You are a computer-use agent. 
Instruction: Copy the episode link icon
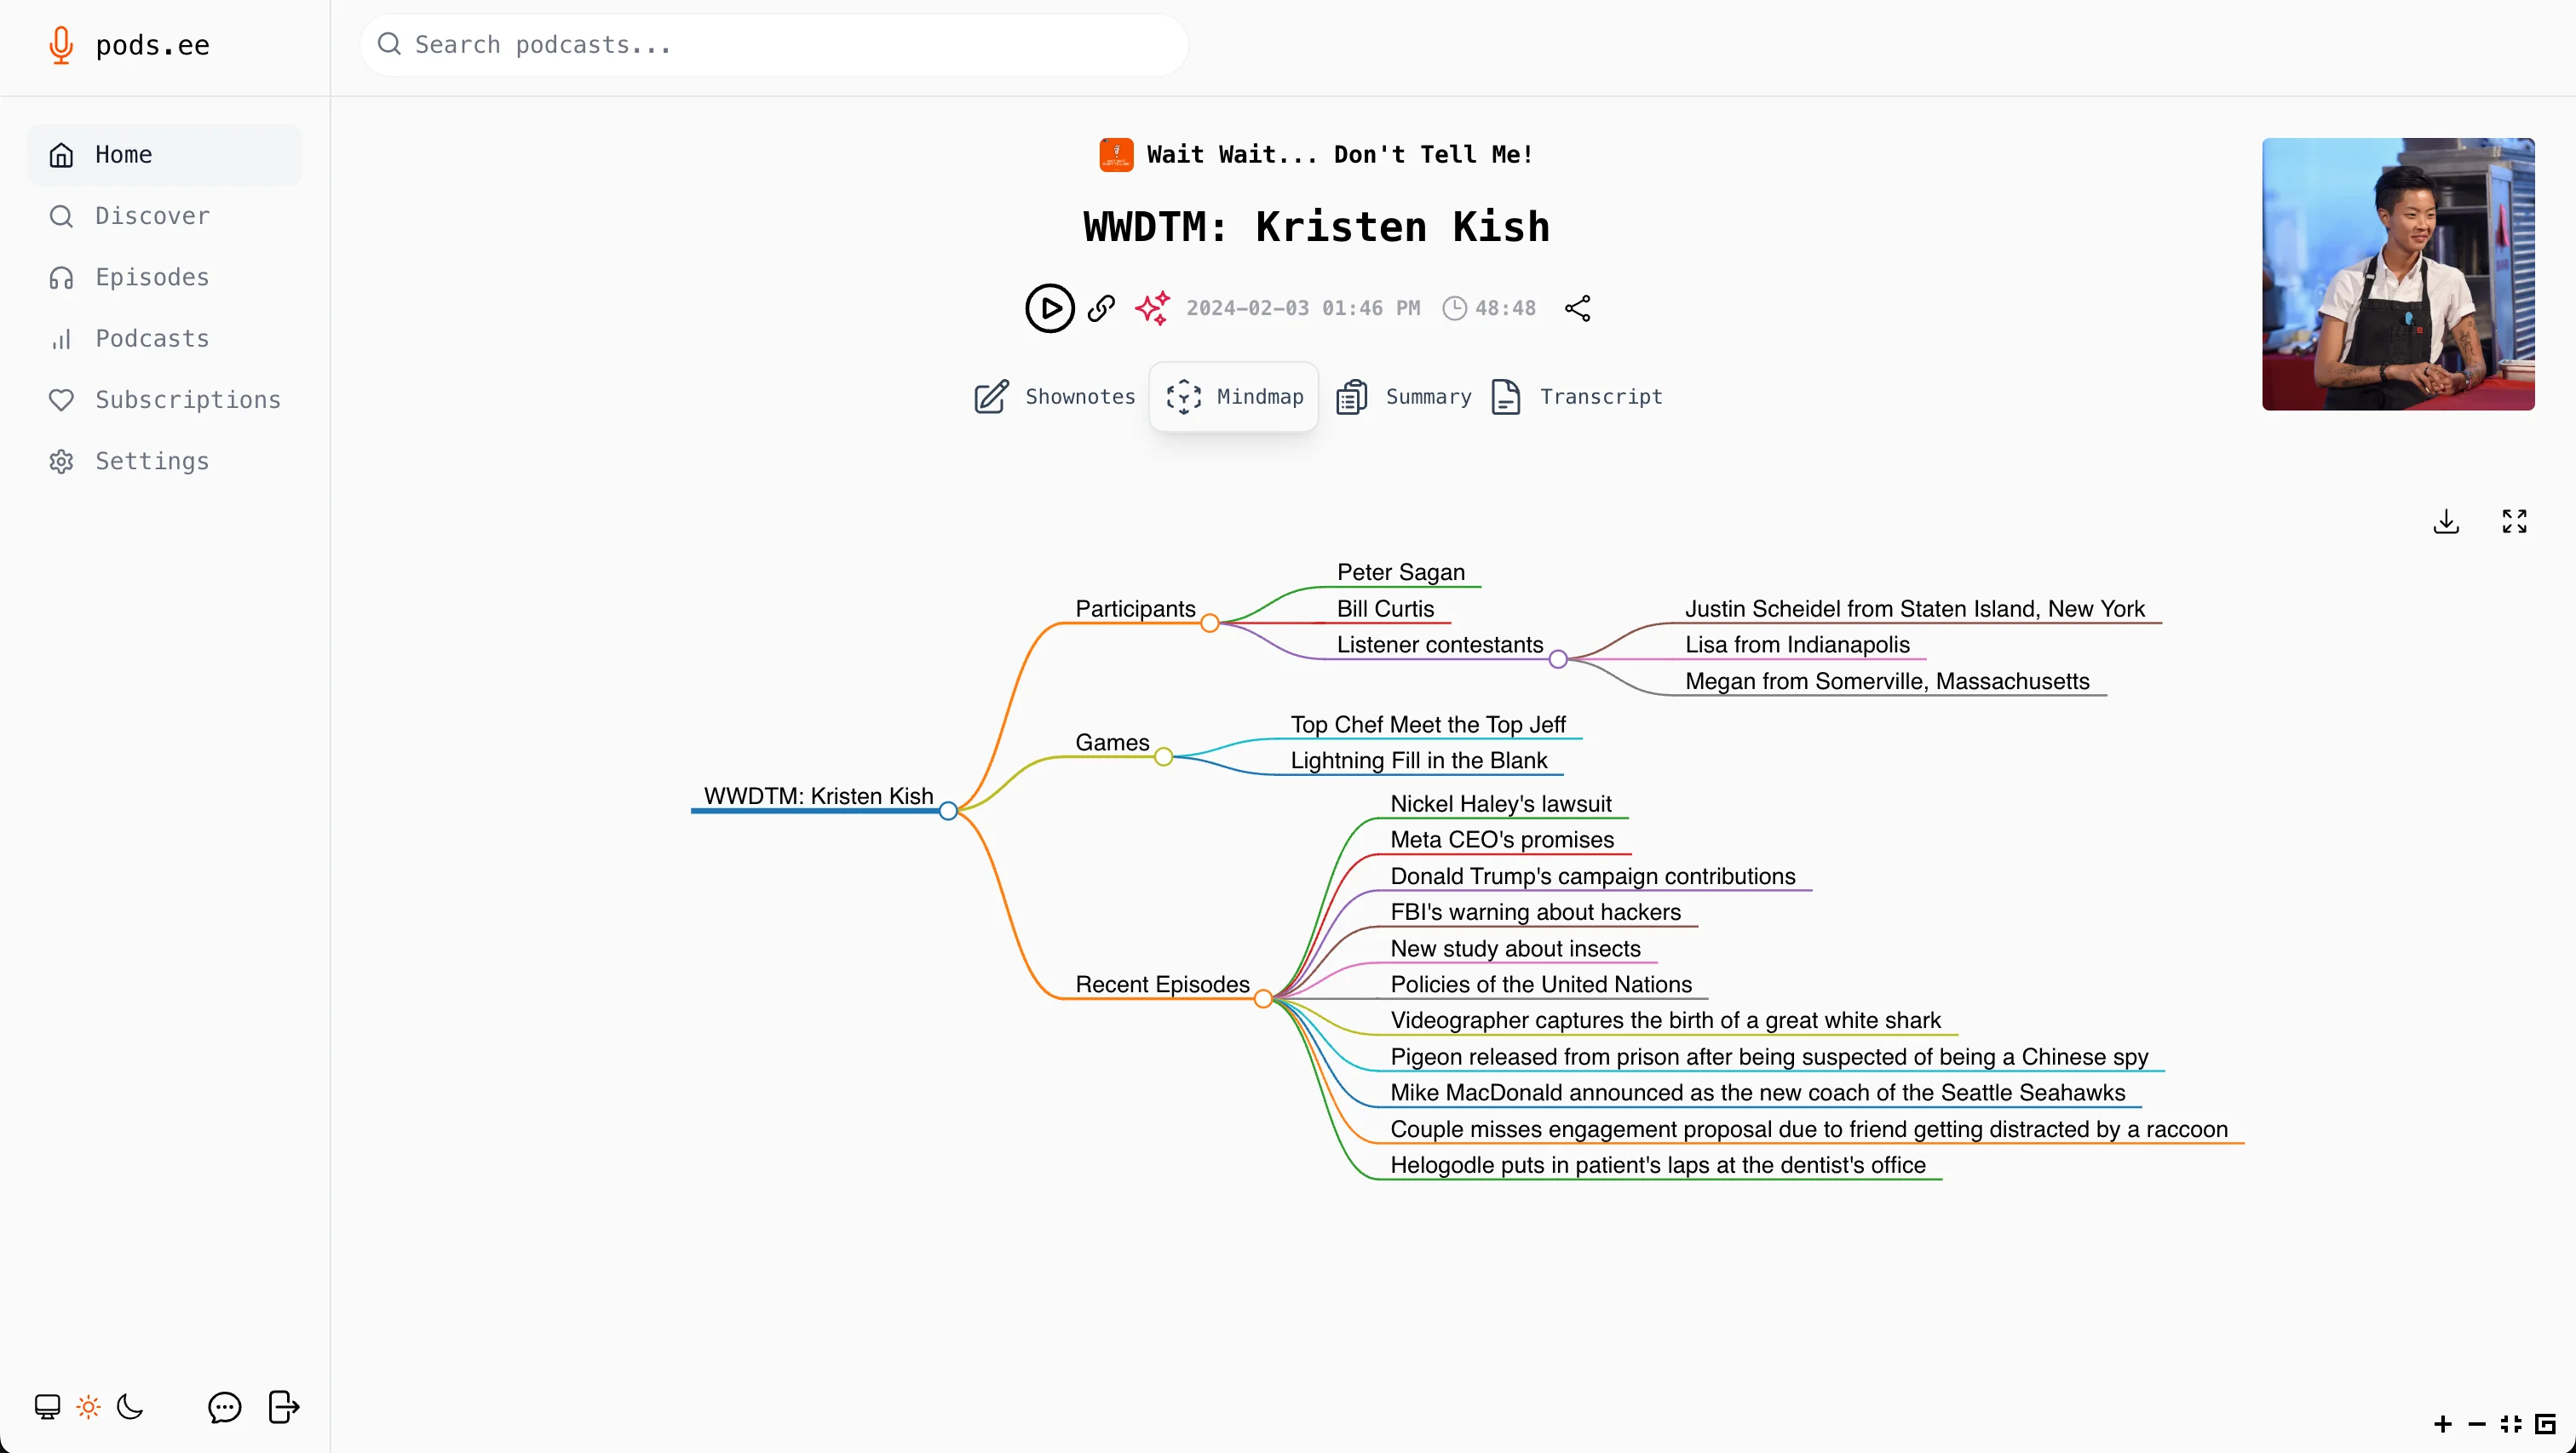point(1101,308)
